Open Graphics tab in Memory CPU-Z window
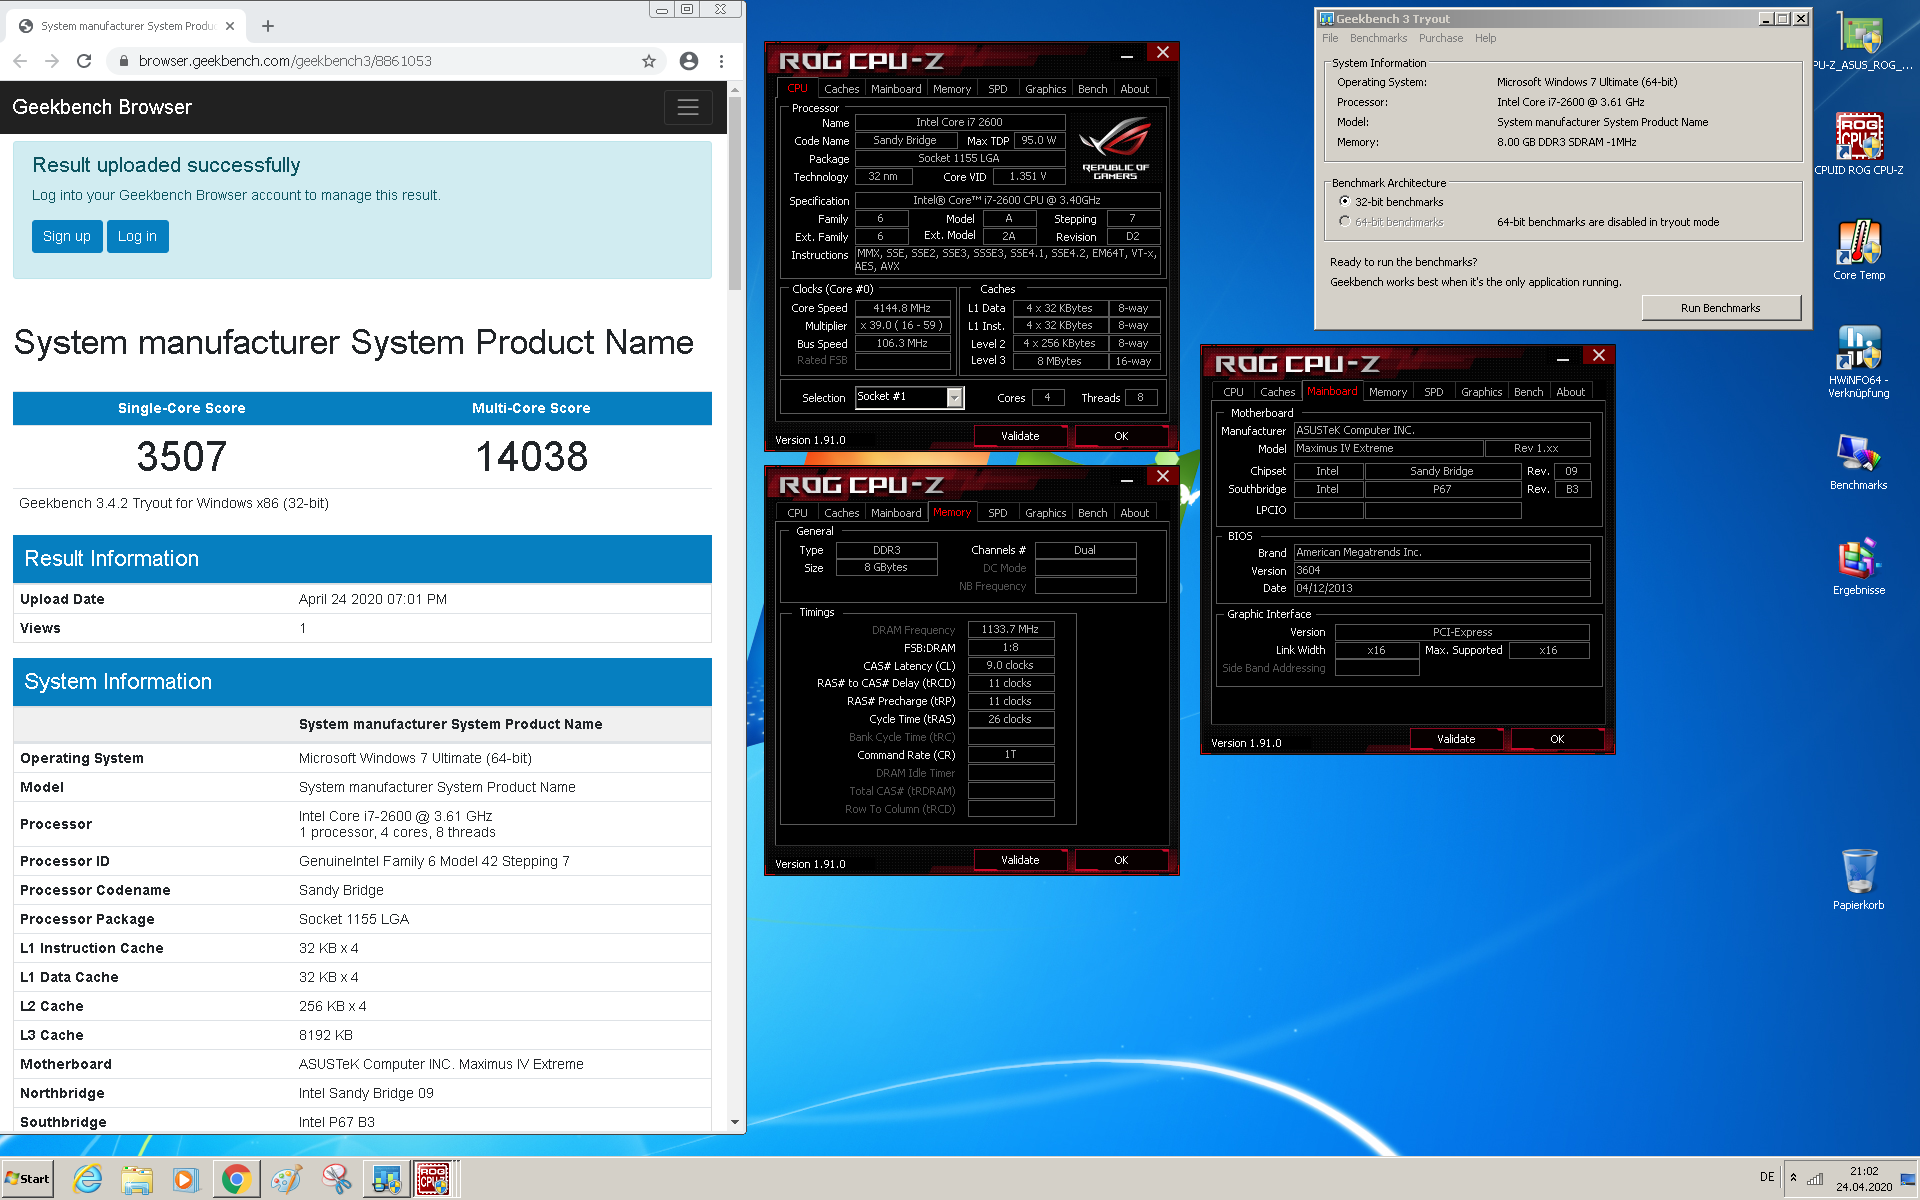This screenshot has height=1200, width=1920. (x=1045, y=513)
